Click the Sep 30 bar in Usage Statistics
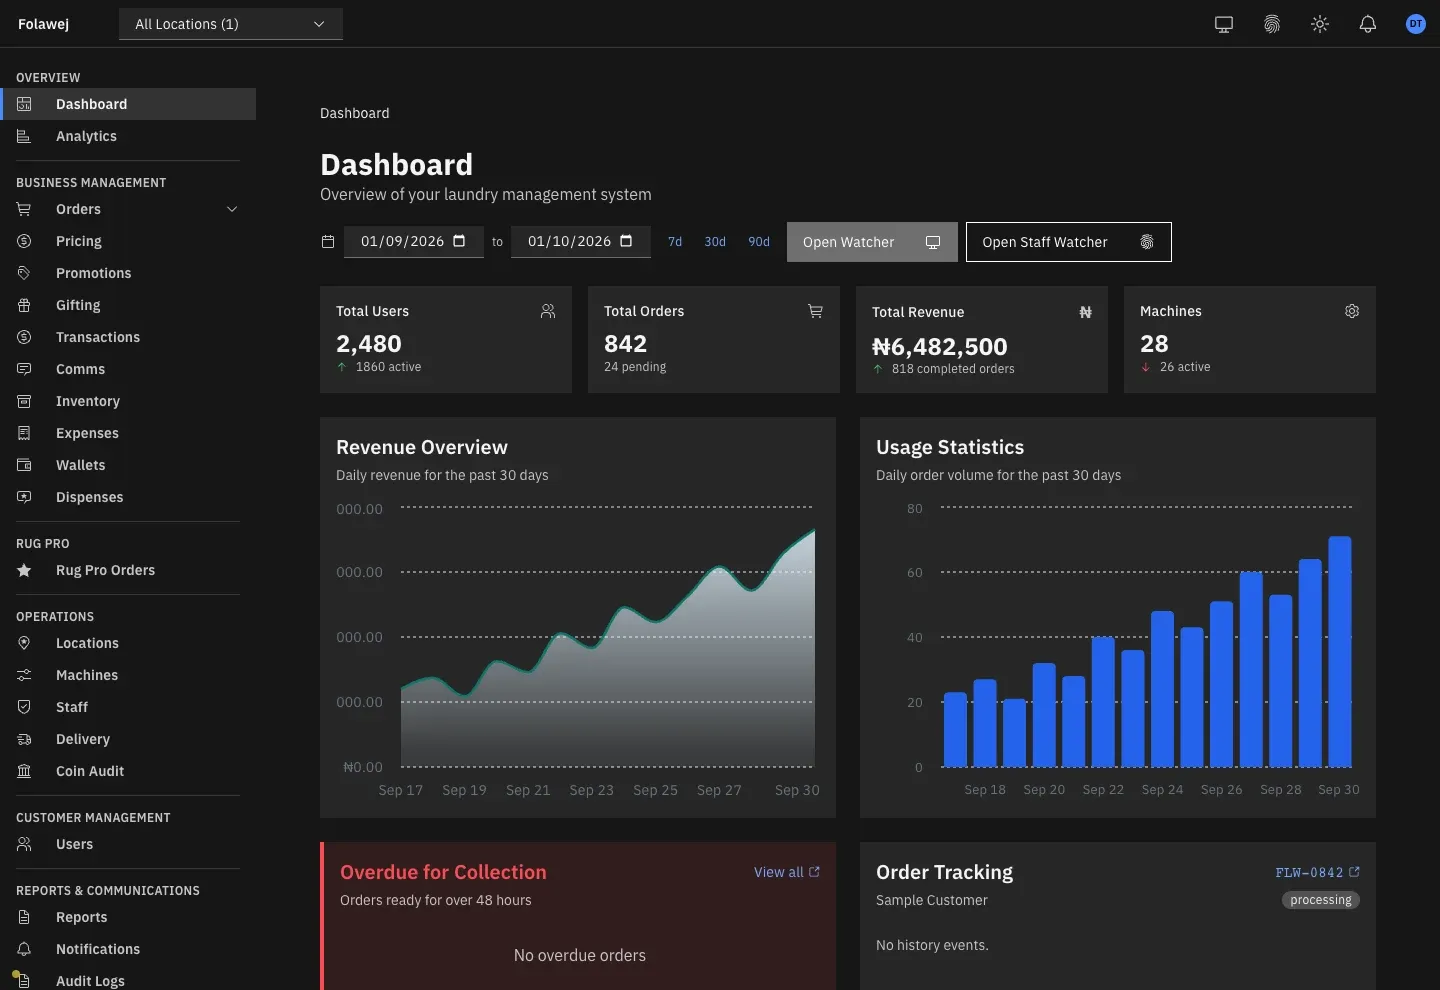1440x990 pixels. pyautogui.click(x=1340, y=652)
